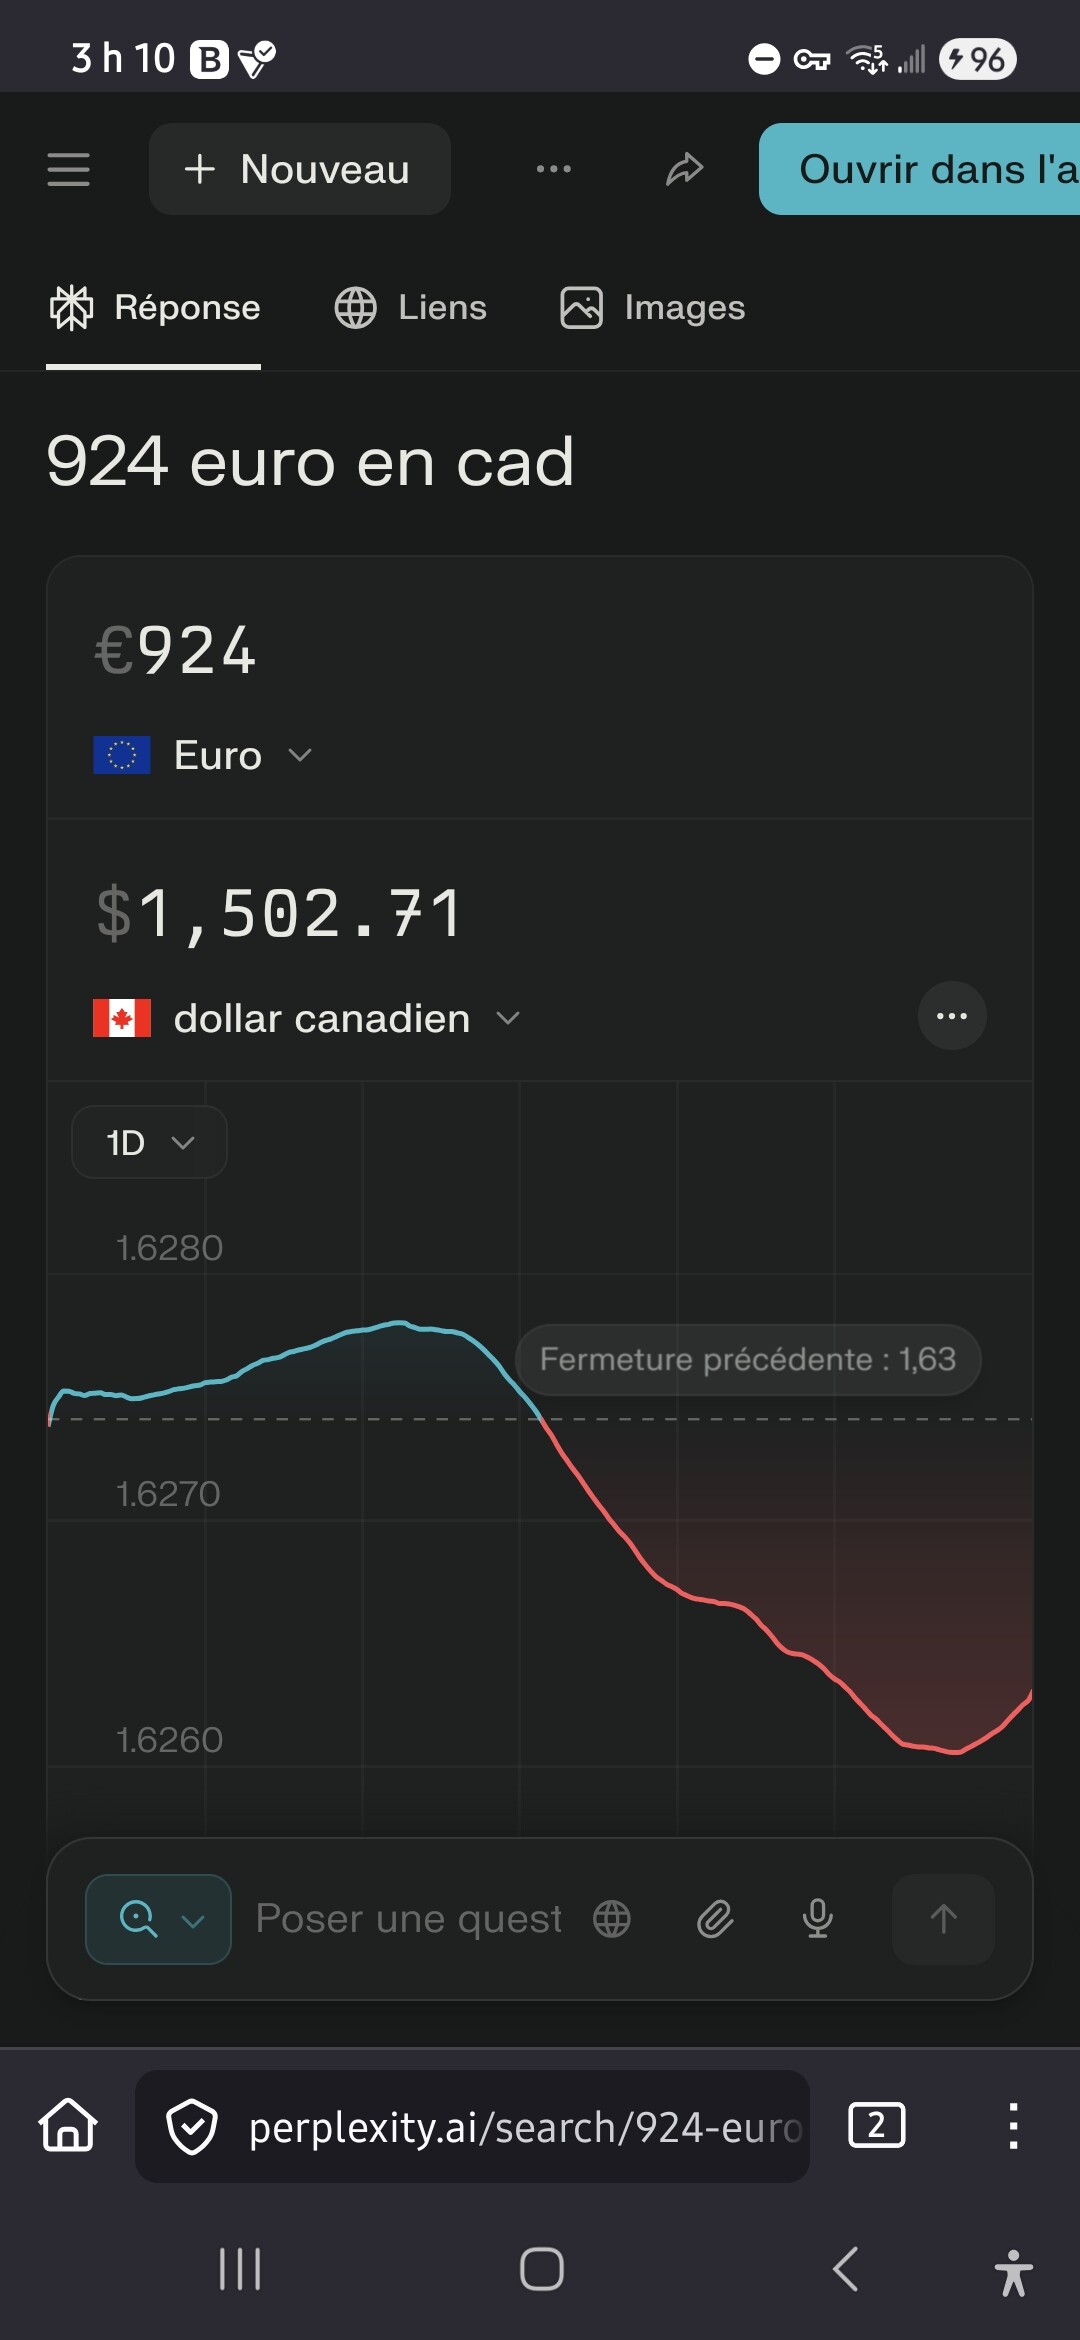Switch to the Images tab
The image size is (1080, 2340).
[x=653, y=308]
